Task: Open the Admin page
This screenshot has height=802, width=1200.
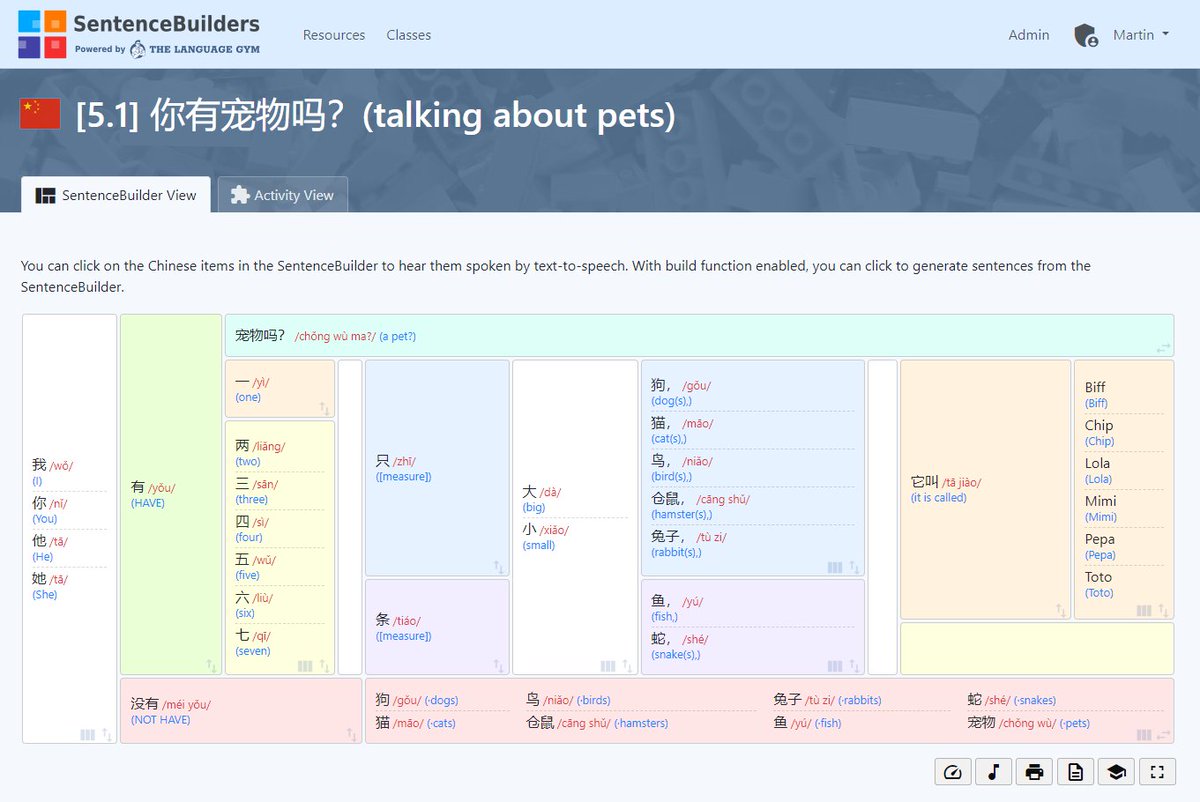Action: tap(1028, 34)
